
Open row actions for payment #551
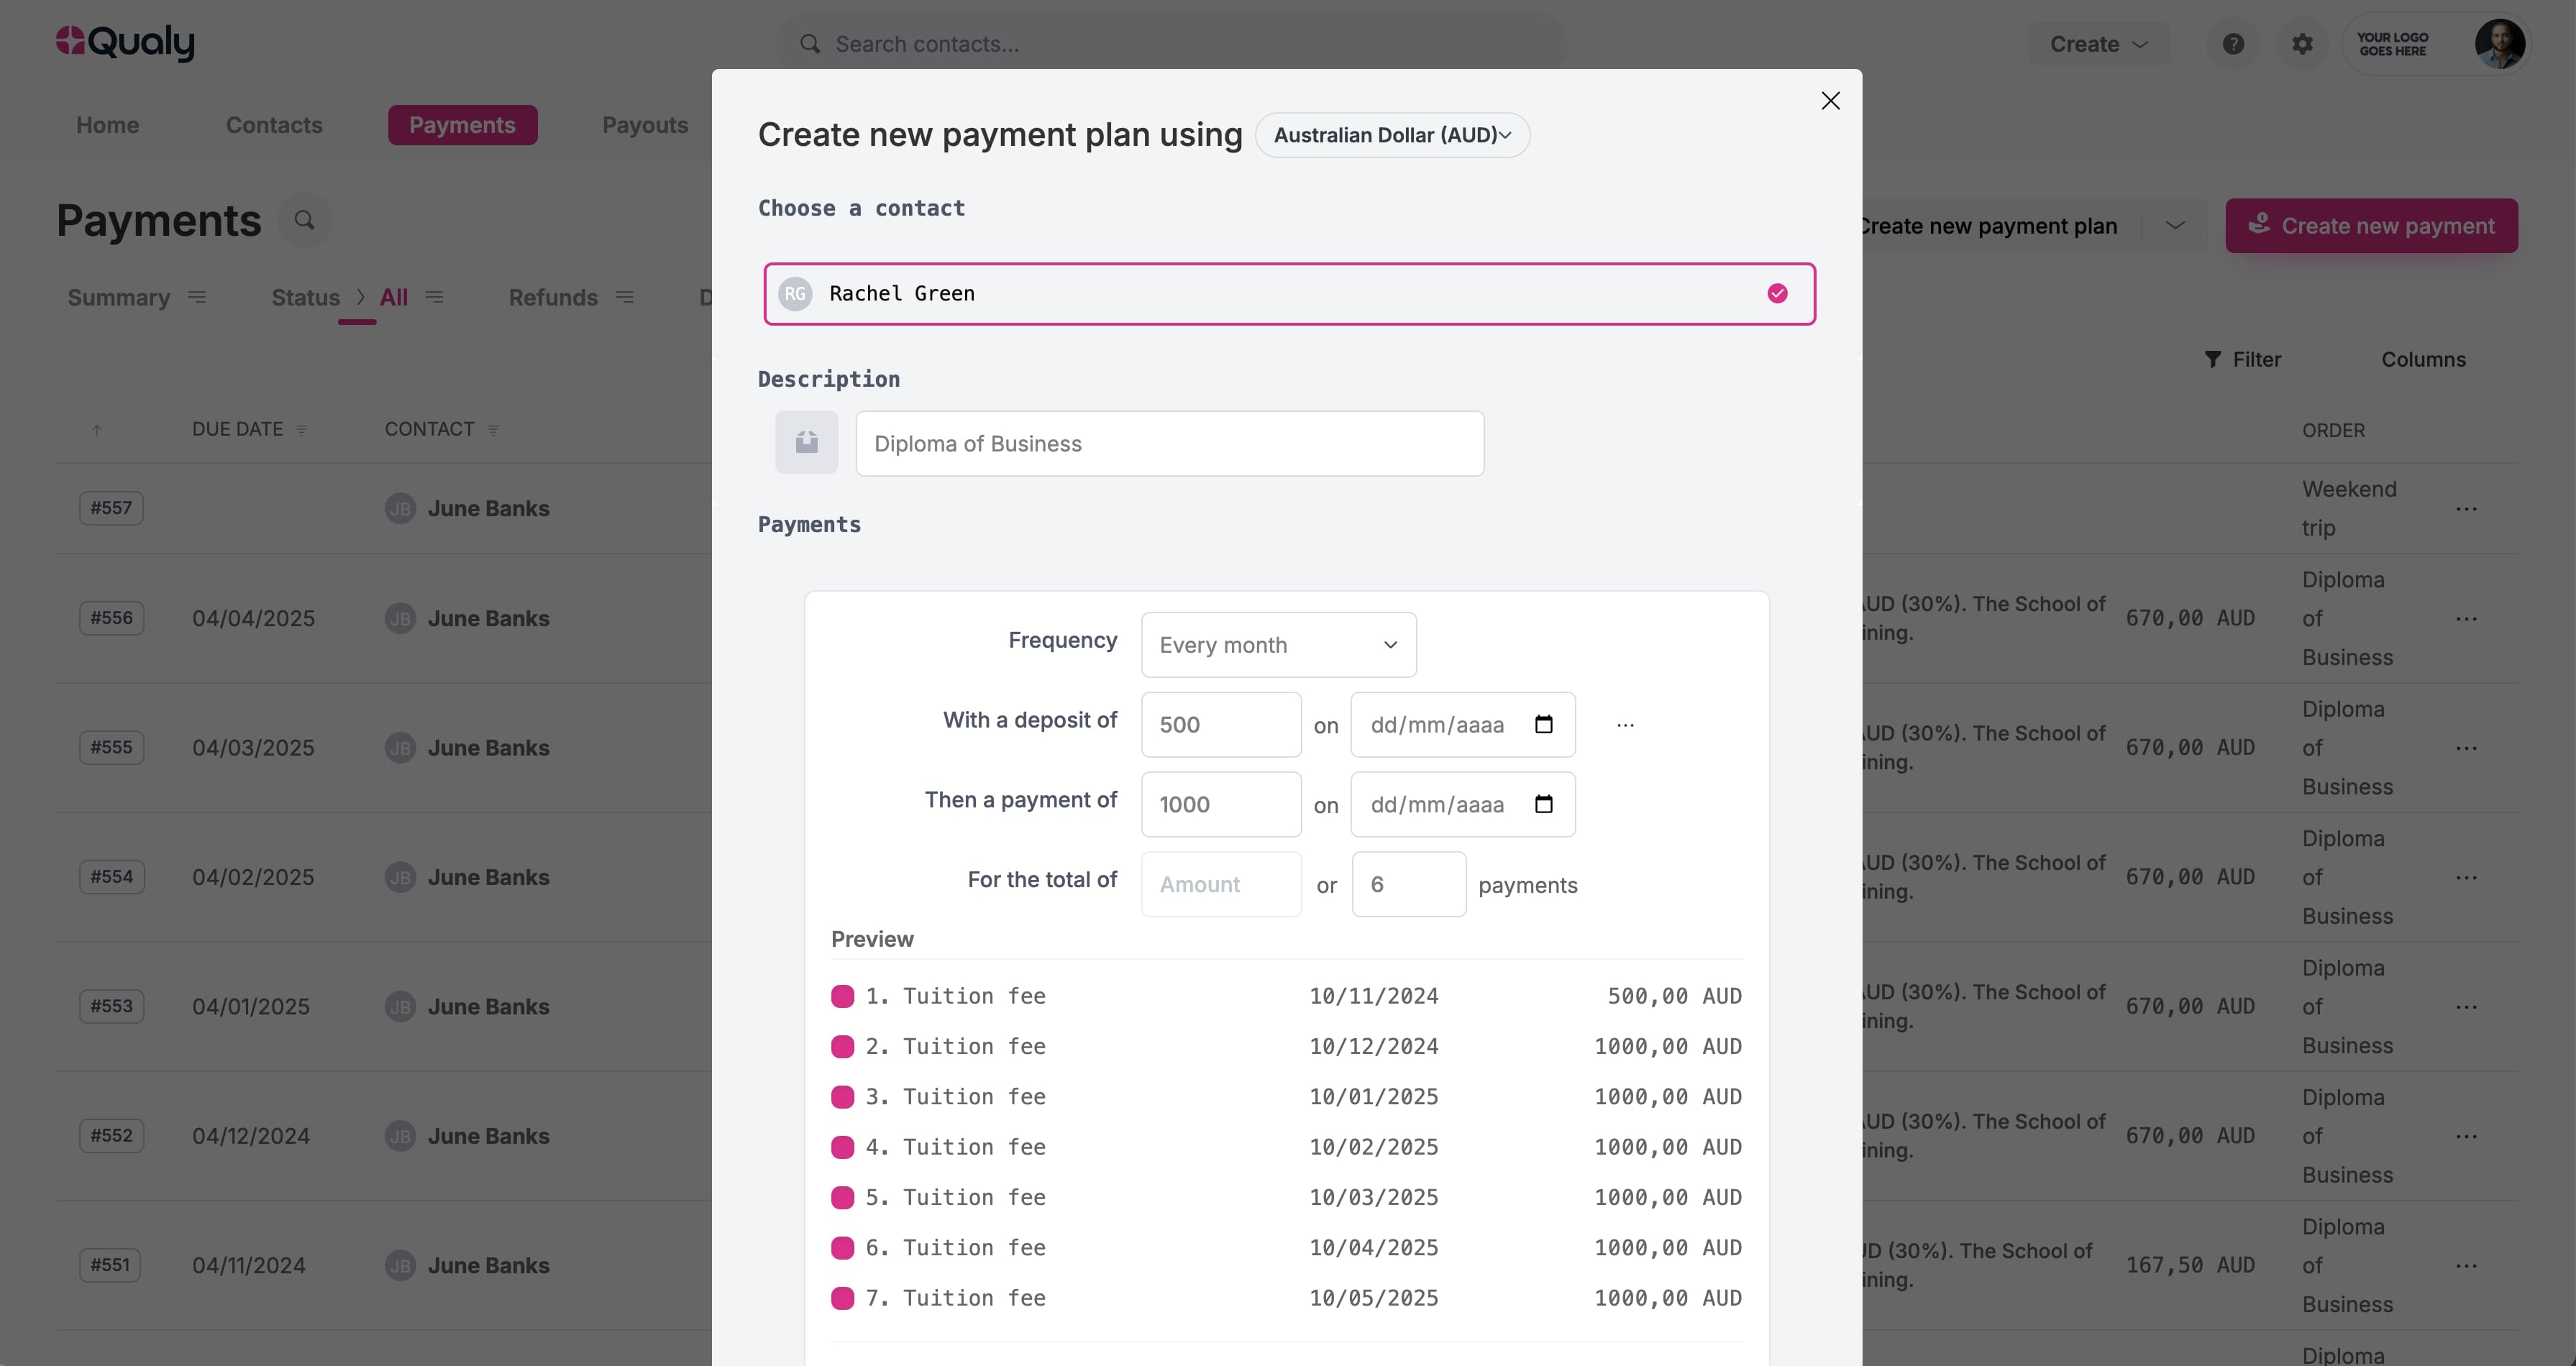(x=2466, y=1266)
